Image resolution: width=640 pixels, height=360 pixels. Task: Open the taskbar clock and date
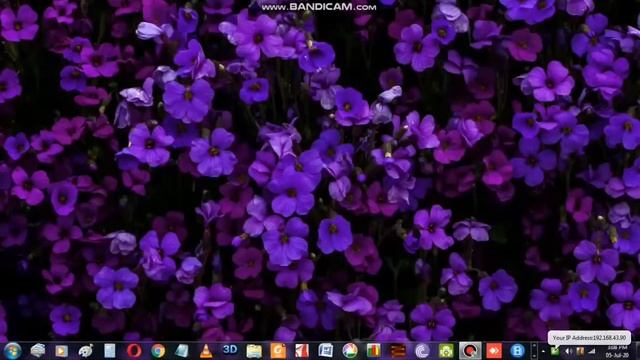click(617, 351)
